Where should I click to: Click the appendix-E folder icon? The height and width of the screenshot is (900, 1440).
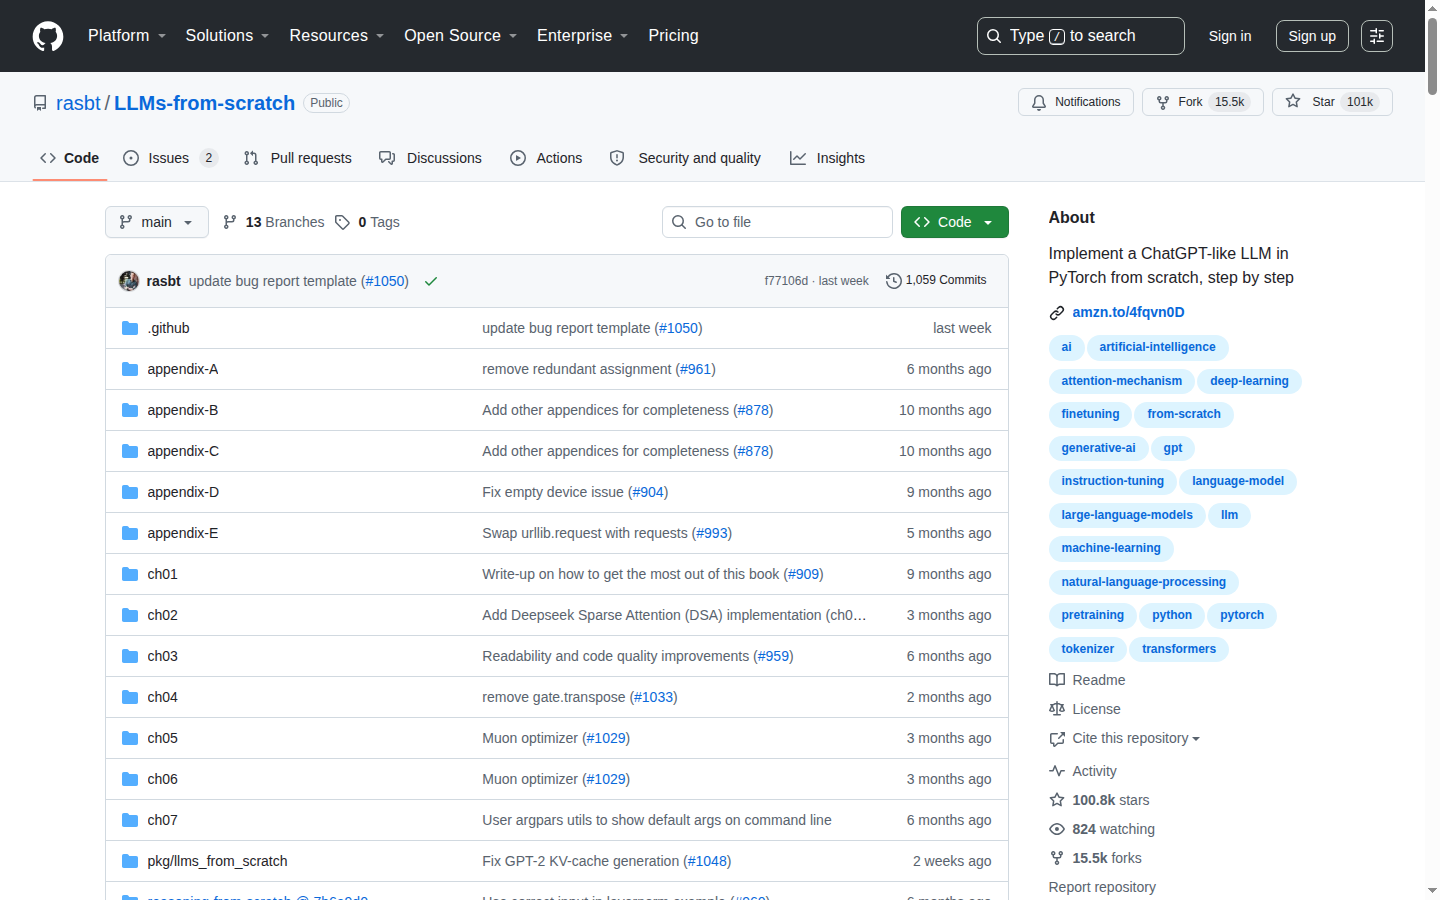point(130,533)
